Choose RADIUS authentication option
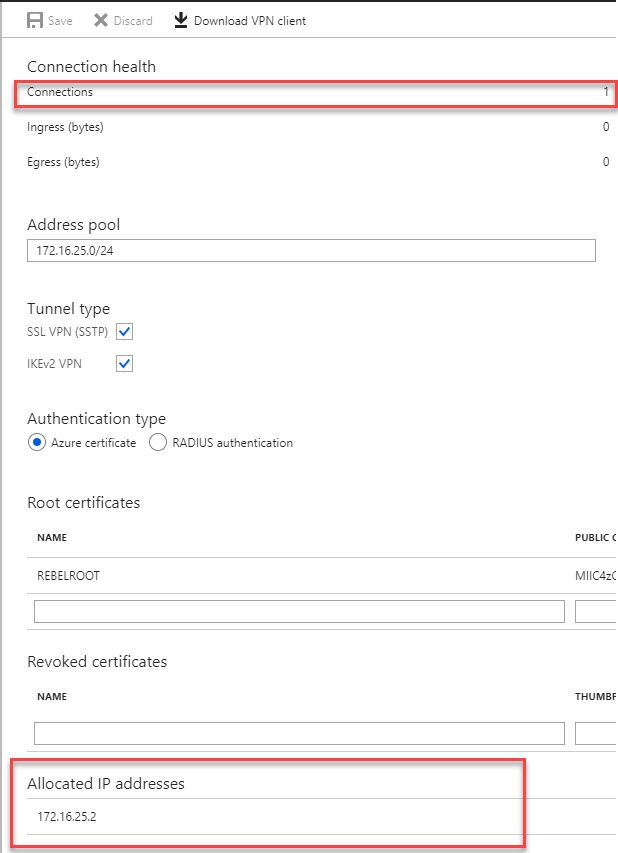Image resolution: width=618 pixels, height=853 pixels. pos(158,442)
